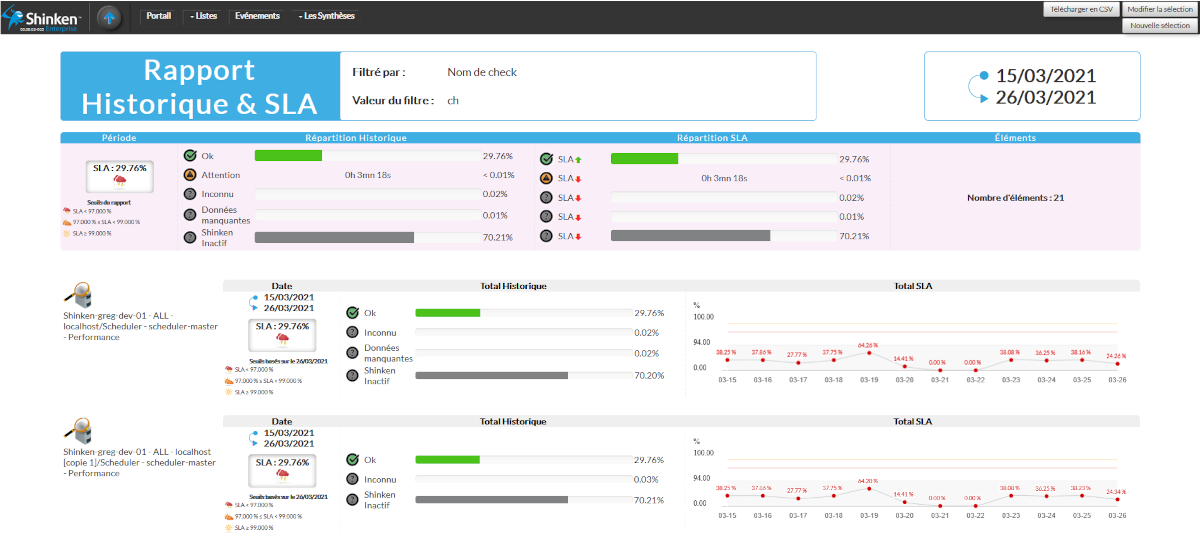Click the Ok green progress bar in Répartition Historique
Viewport: 1200px width, 538px height.
288,156
